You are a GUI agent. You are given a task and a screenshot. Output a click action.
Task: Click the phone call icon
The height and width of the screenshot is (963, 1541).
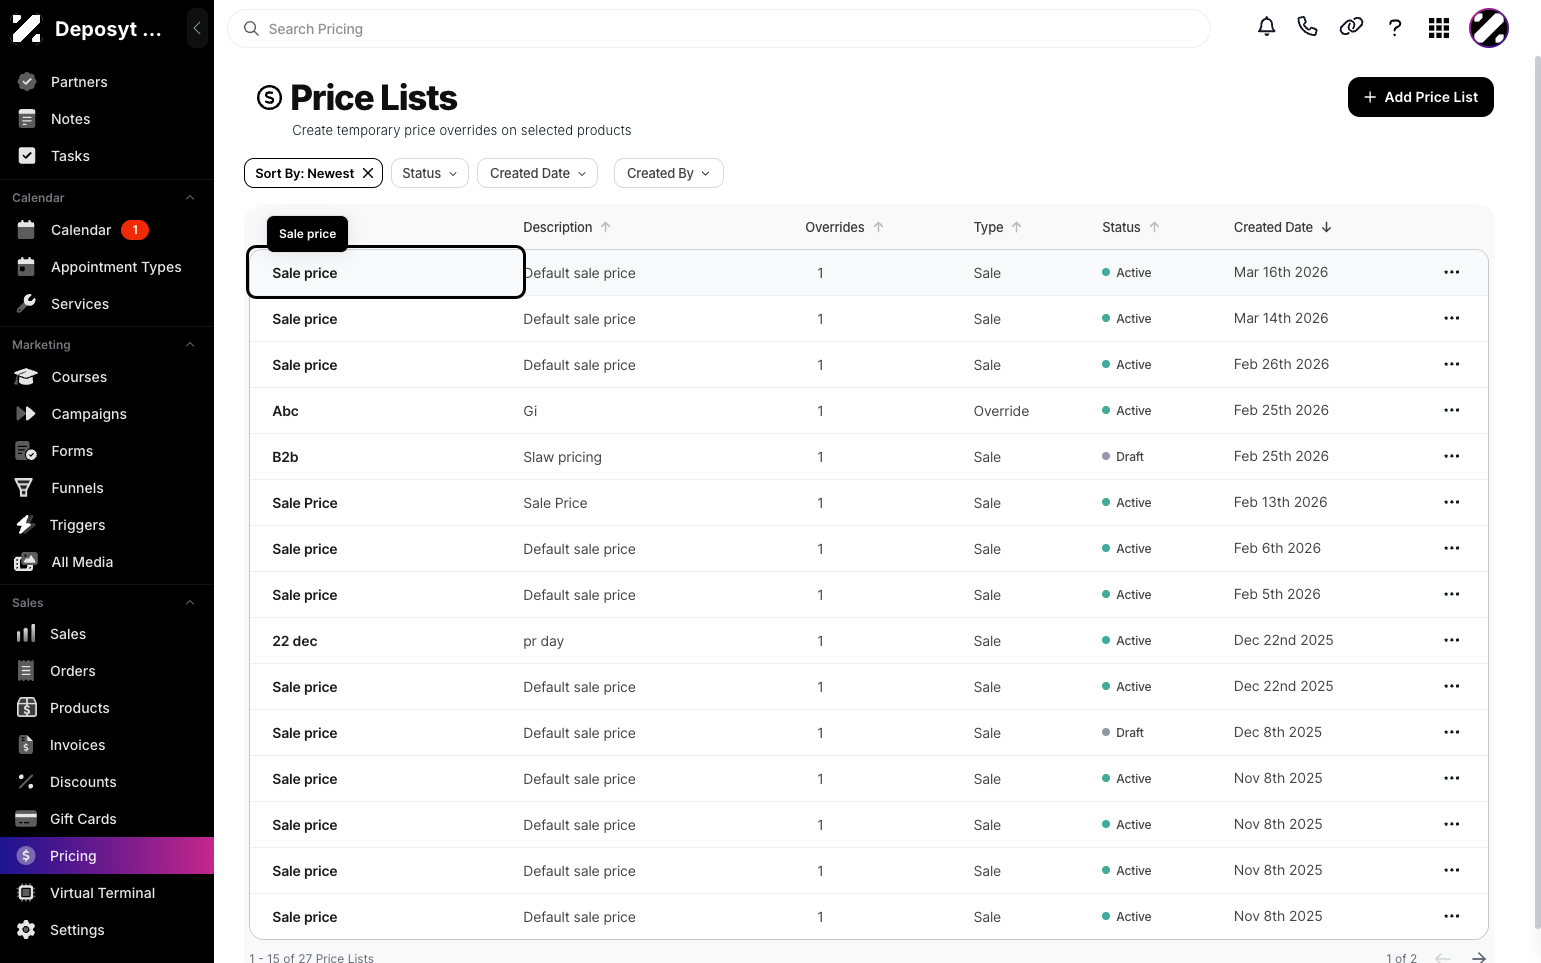click(x=1307, y=28)
